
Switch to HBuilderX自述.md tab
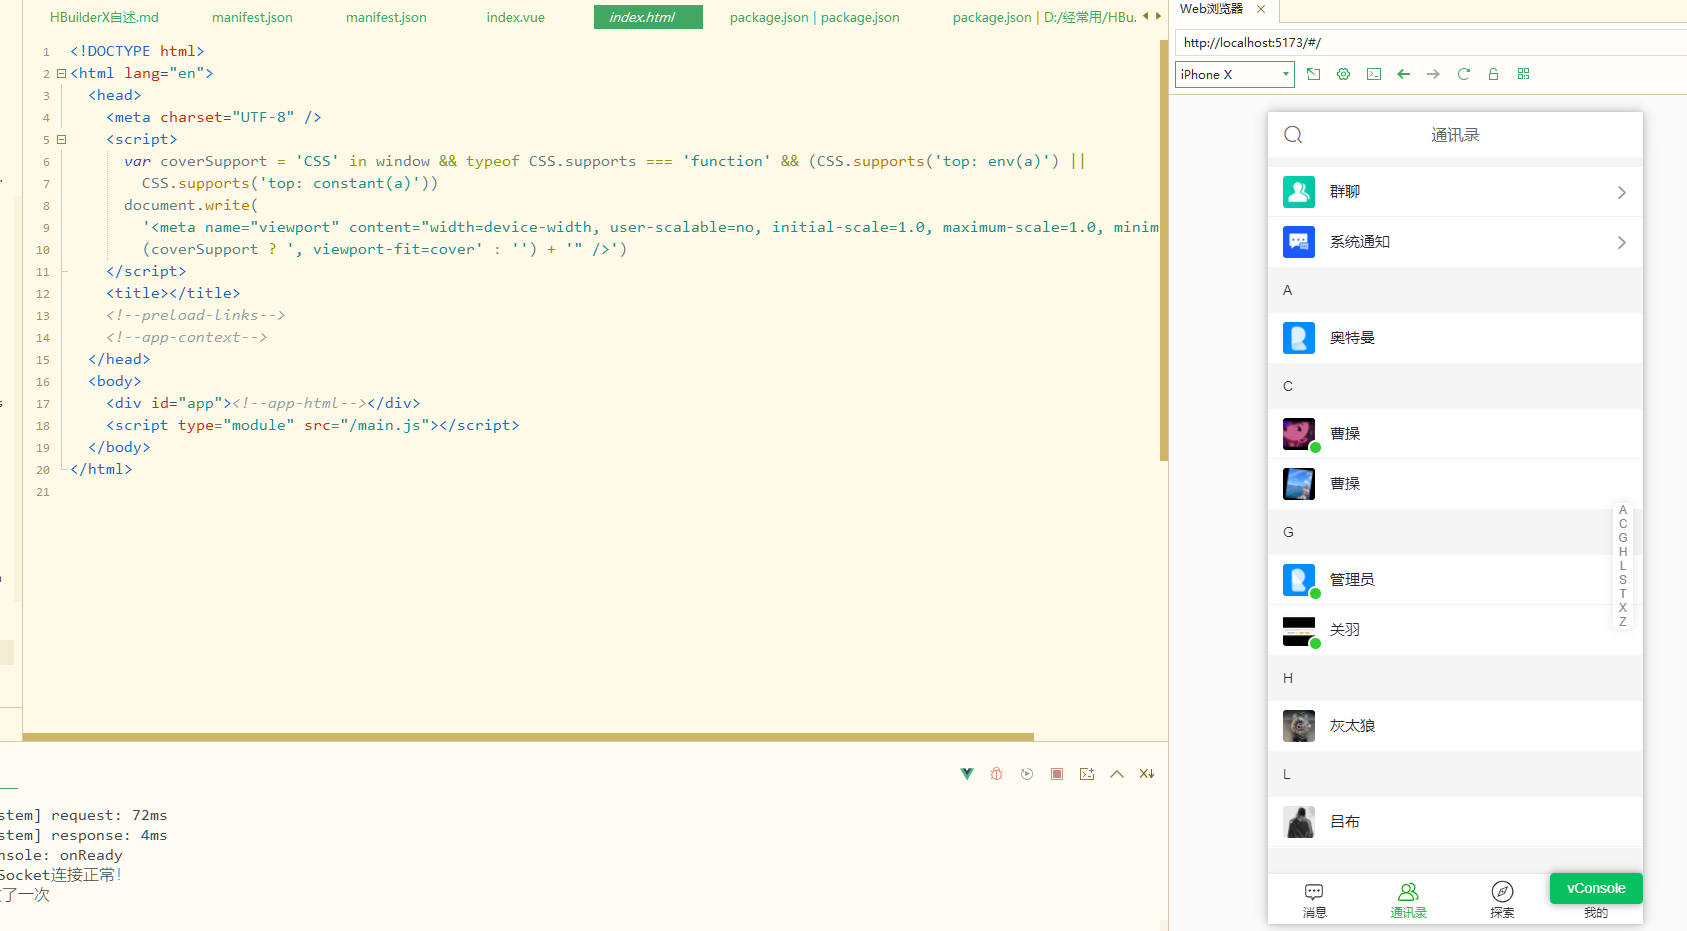pos(104,17)
